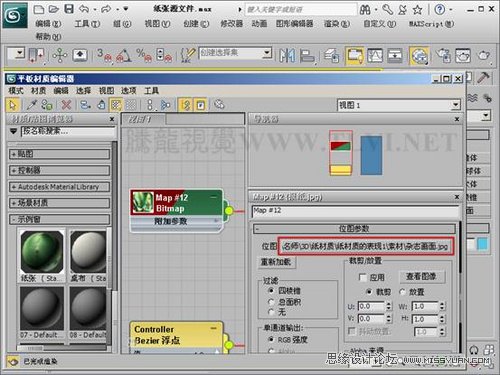Viewport: 500px width, 375px height.
Task: Select the 无 filtering radio button
Action: click(x=271, y=312)
